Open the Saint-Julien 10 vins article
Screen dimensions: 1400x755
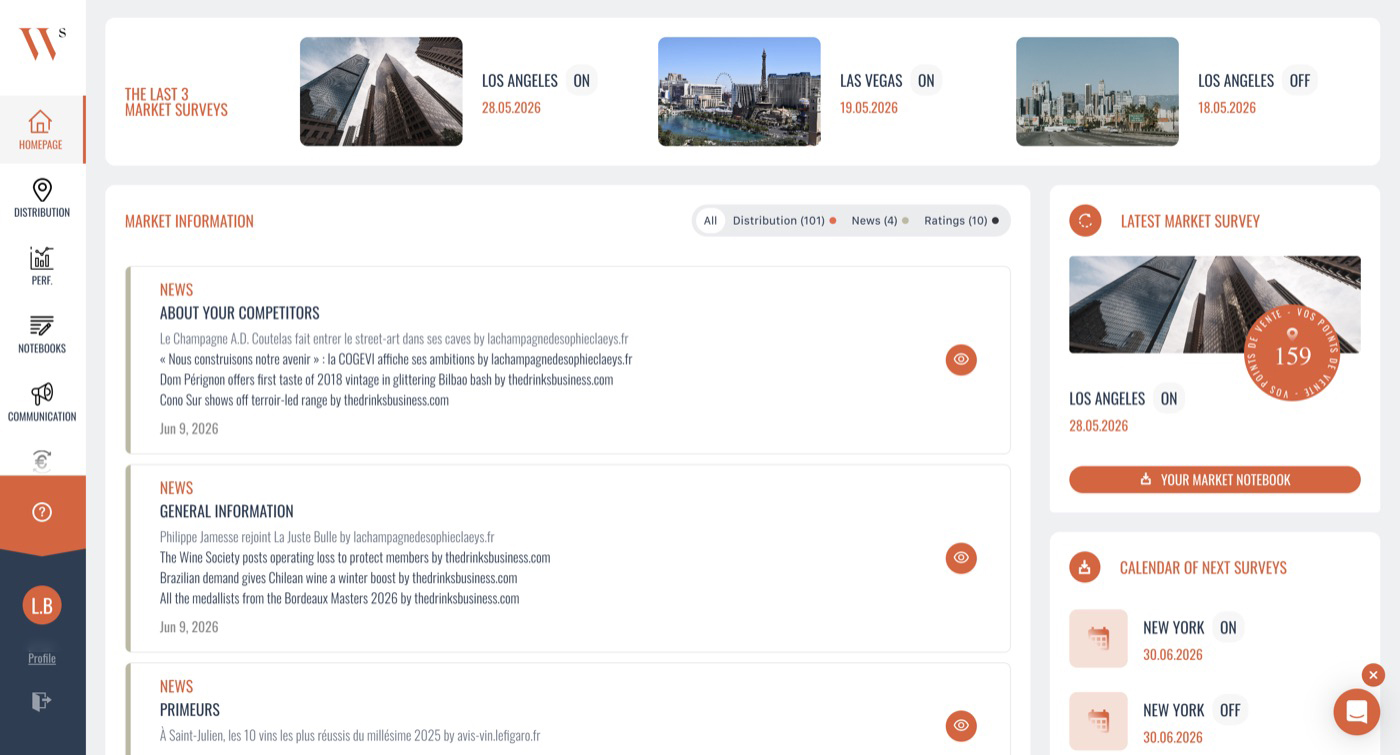(x=350, y=735)
